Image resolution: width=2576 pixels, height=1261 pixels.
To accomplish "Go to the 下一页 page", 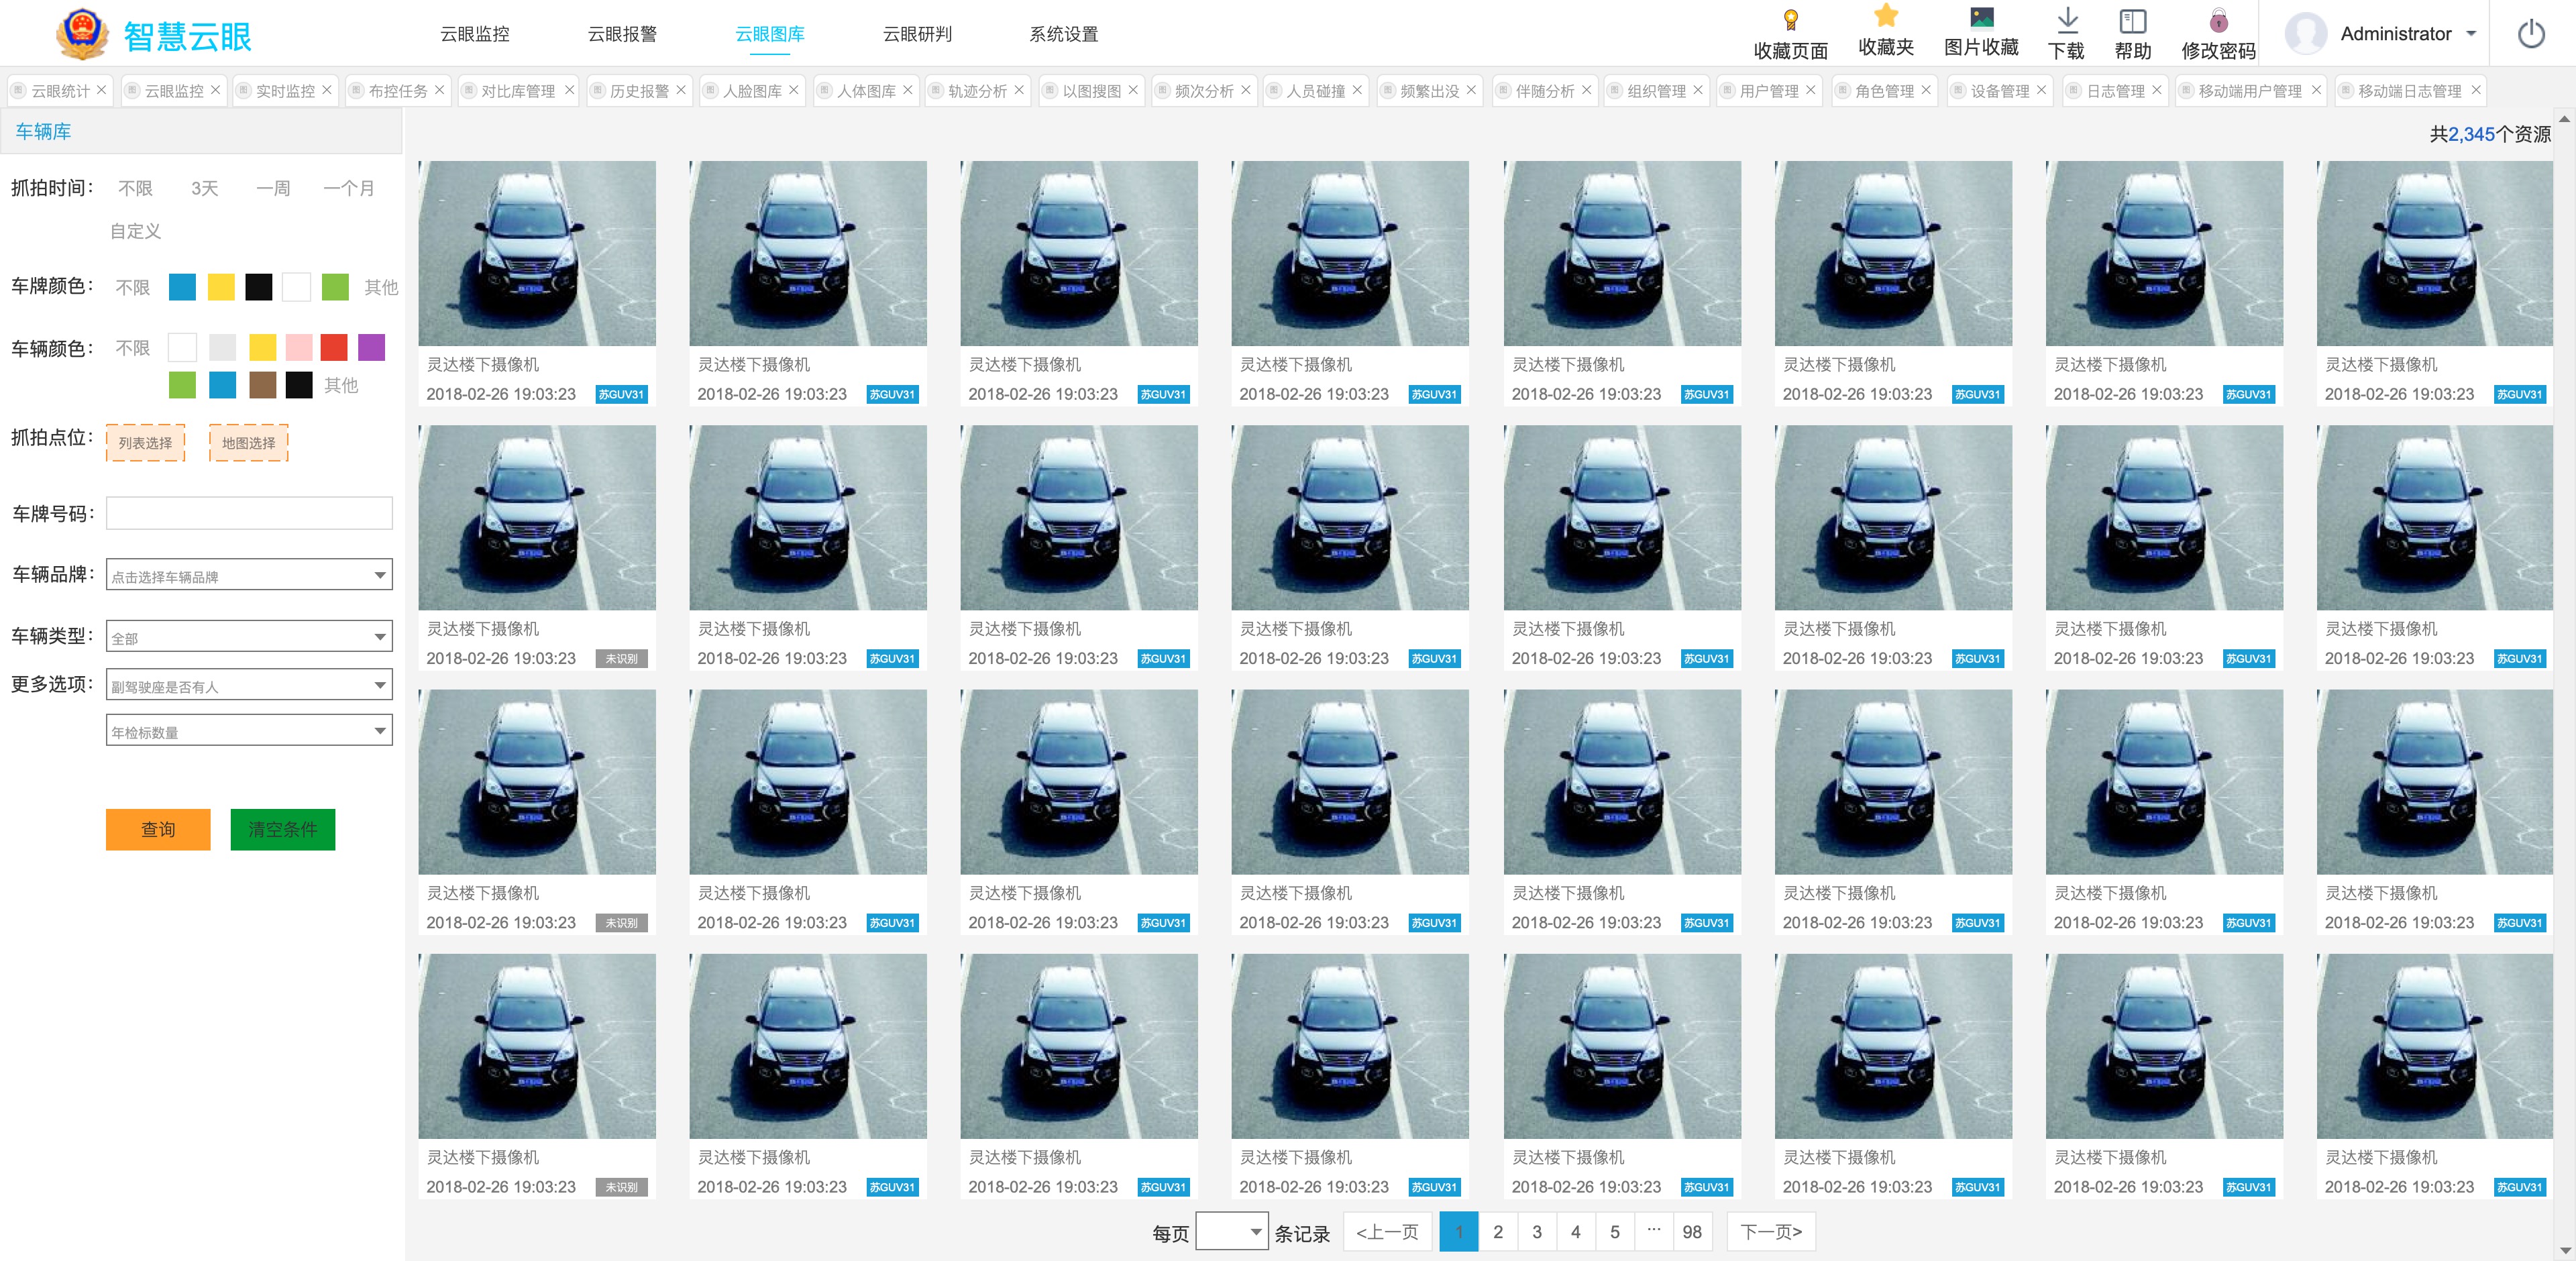I will [1770, 1232].
